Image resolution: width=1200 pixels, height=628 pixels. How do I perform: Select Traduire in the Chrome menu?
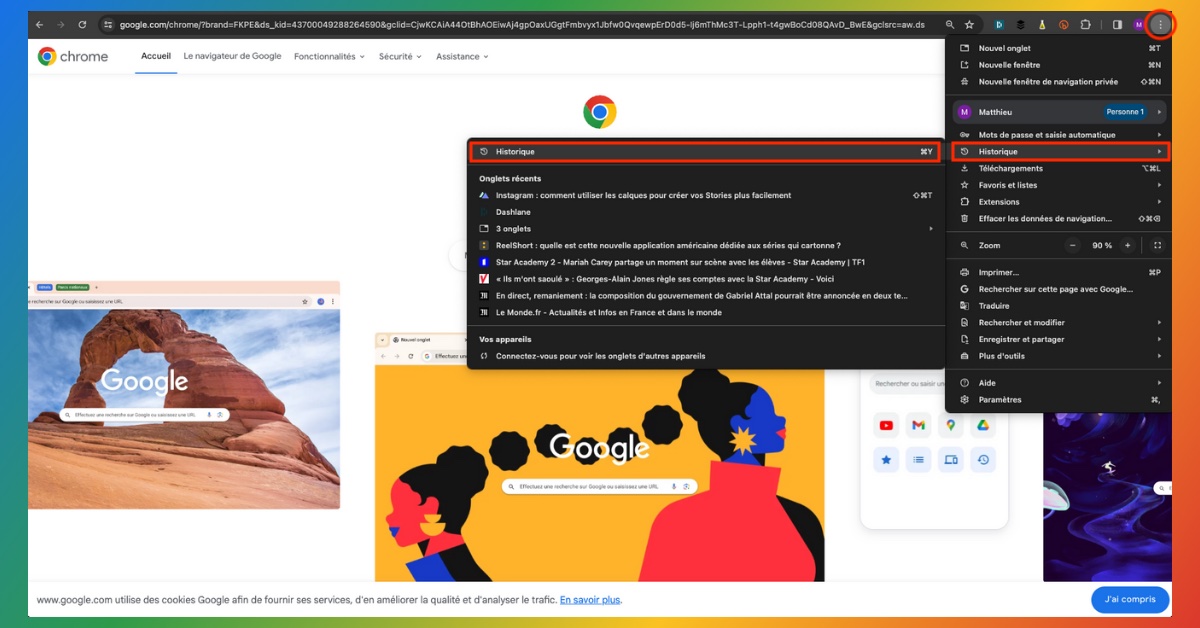(1058, 306)
